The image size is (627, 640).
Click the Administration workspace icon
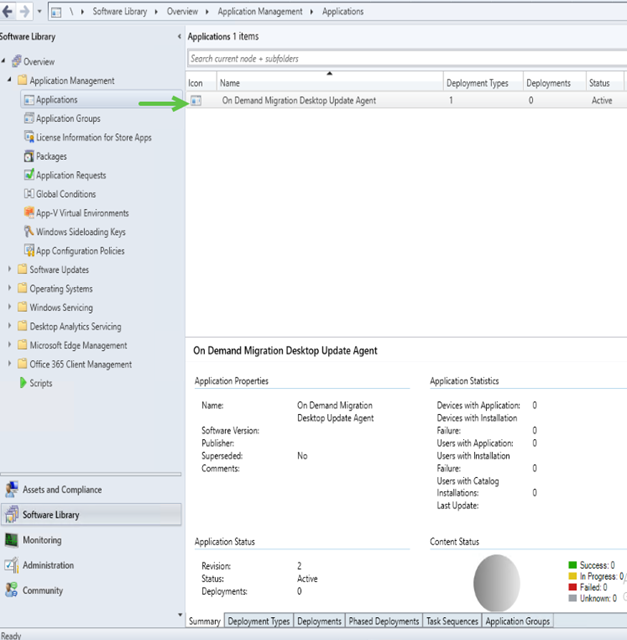click(11, 565)
